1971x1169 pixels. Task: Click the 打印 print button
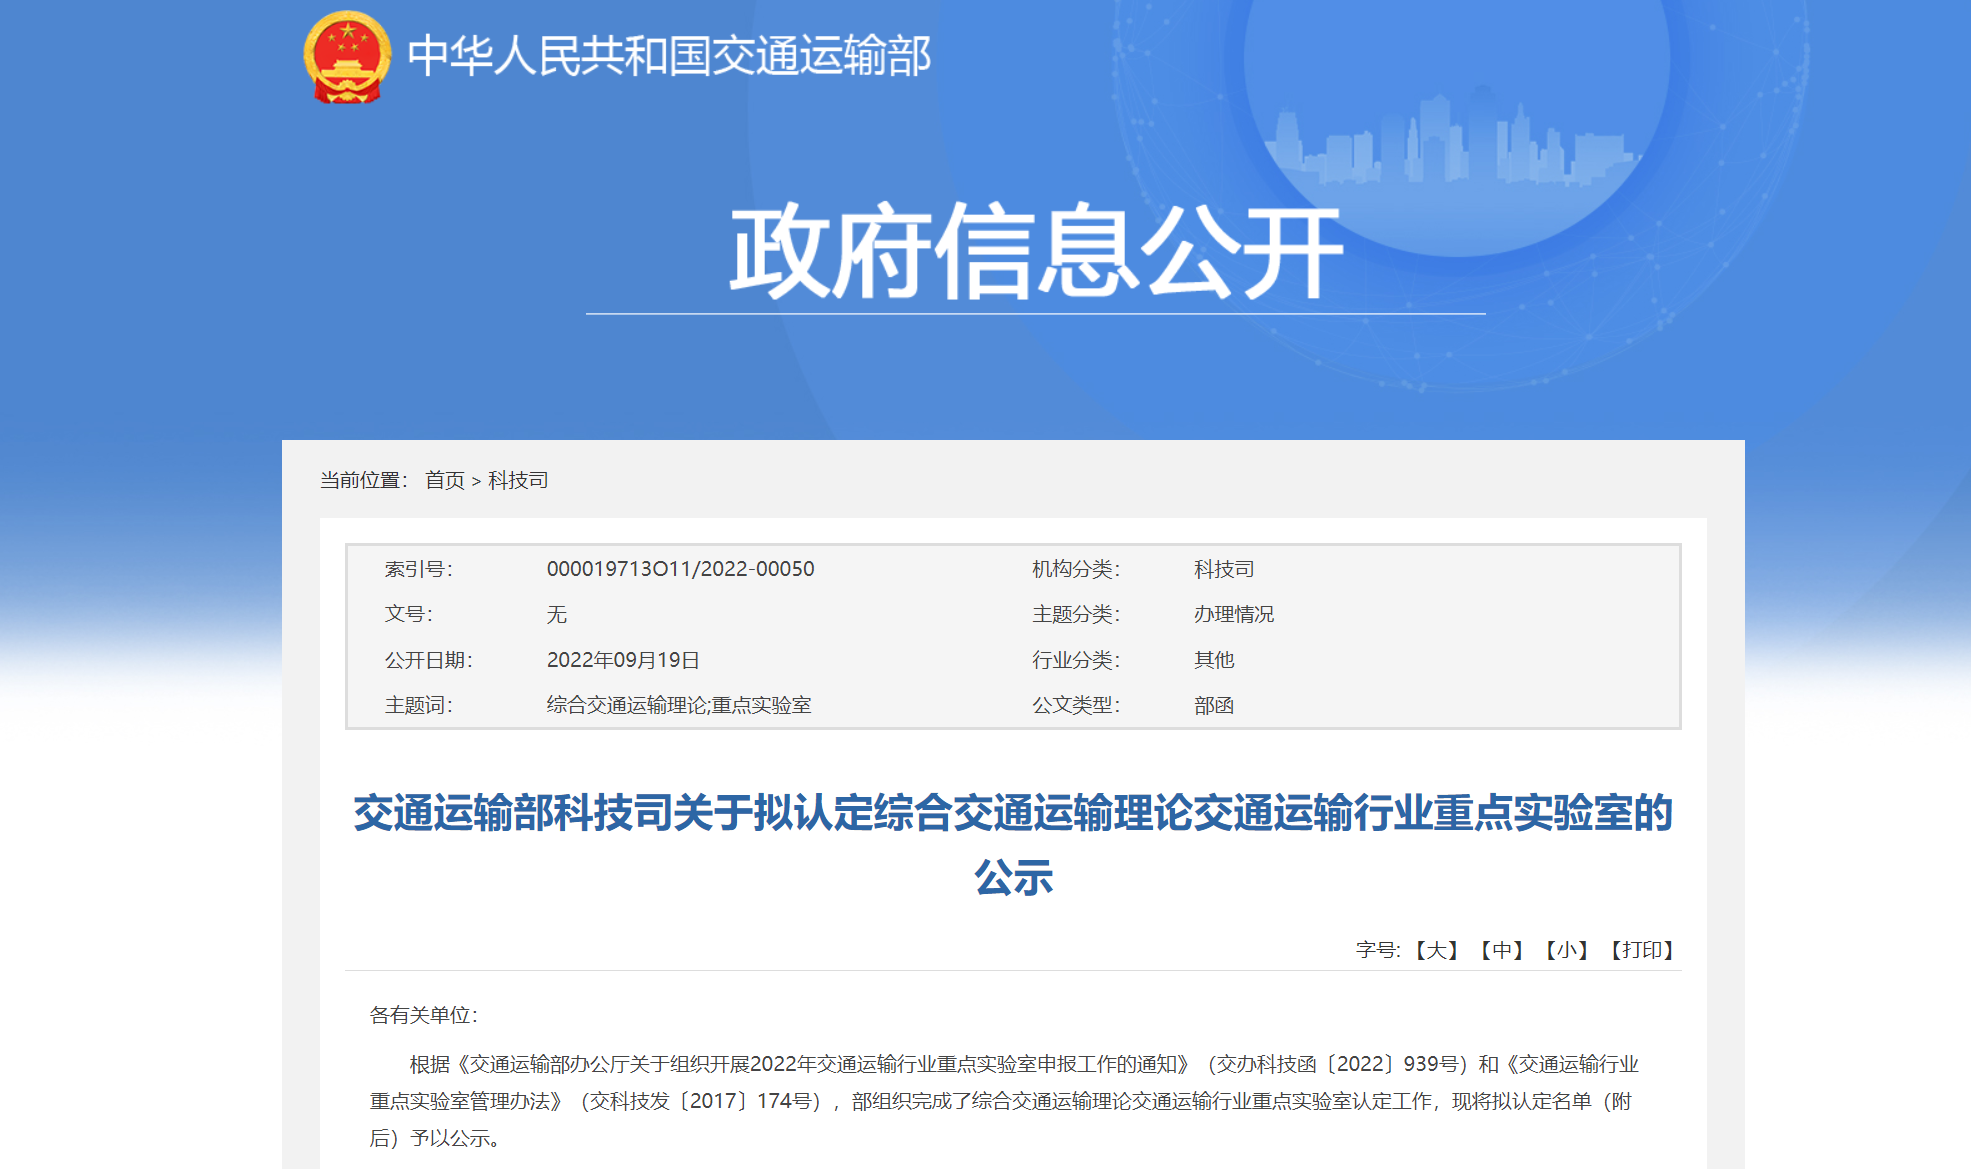1641,950
